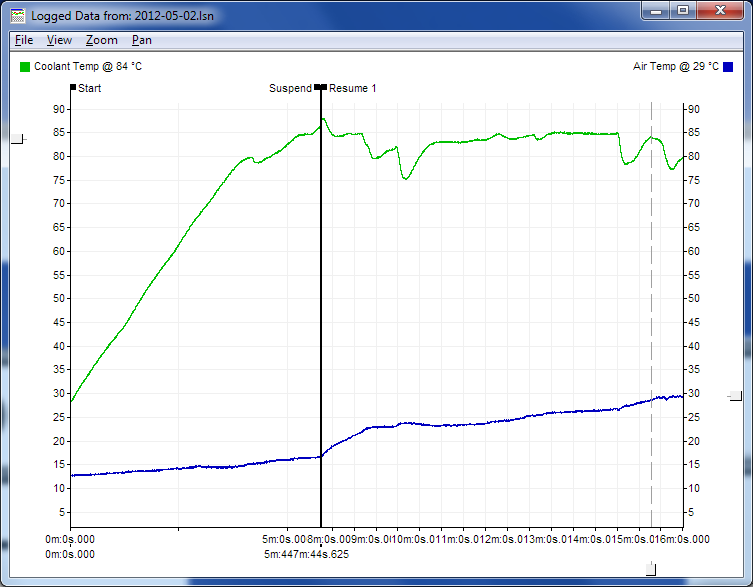Select the Air Temp @ 29 °C legend label
Image resolution: width=753 pixels, height=587 pixels.
pyautogui.click(x=676, y=66)
